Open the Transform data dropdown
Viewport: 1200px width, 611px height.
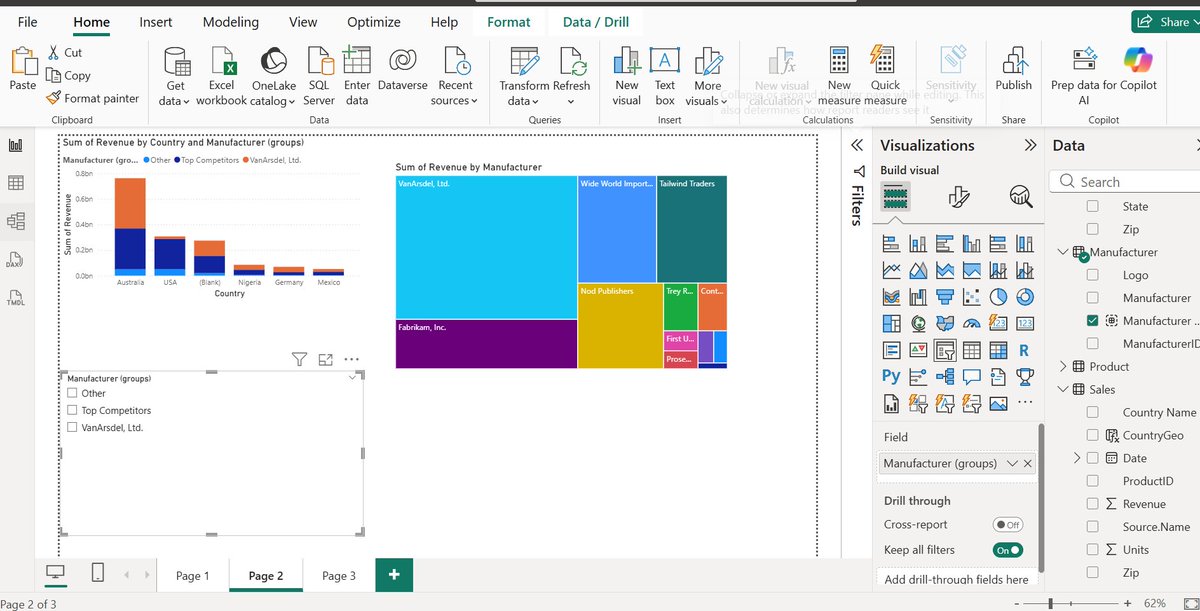tap(523, 93)
